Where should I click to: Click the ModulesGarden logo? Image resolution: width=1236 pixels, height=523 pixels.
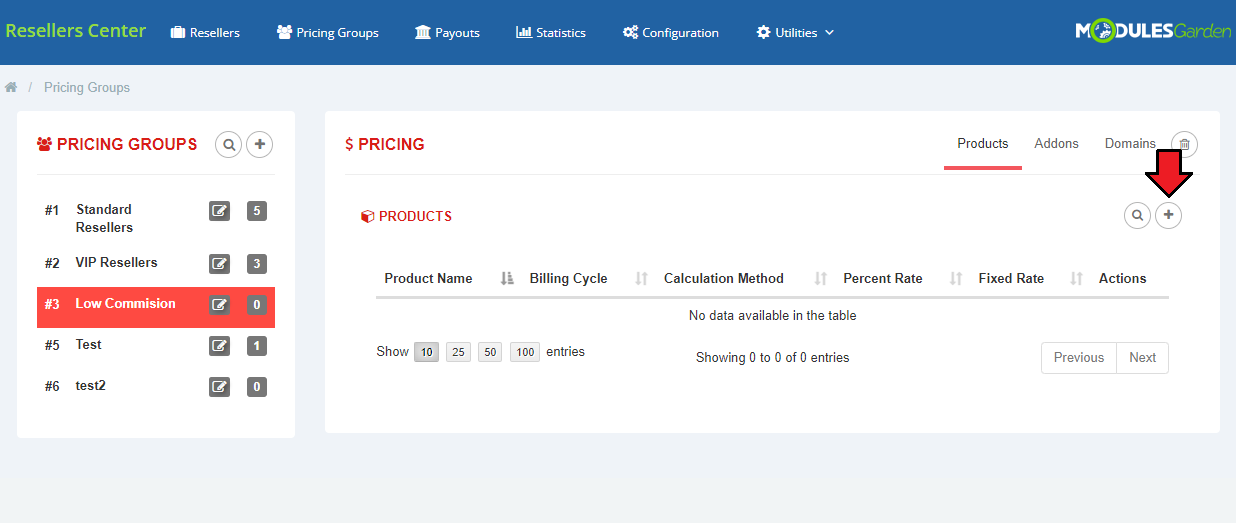tap(1153, 32)
